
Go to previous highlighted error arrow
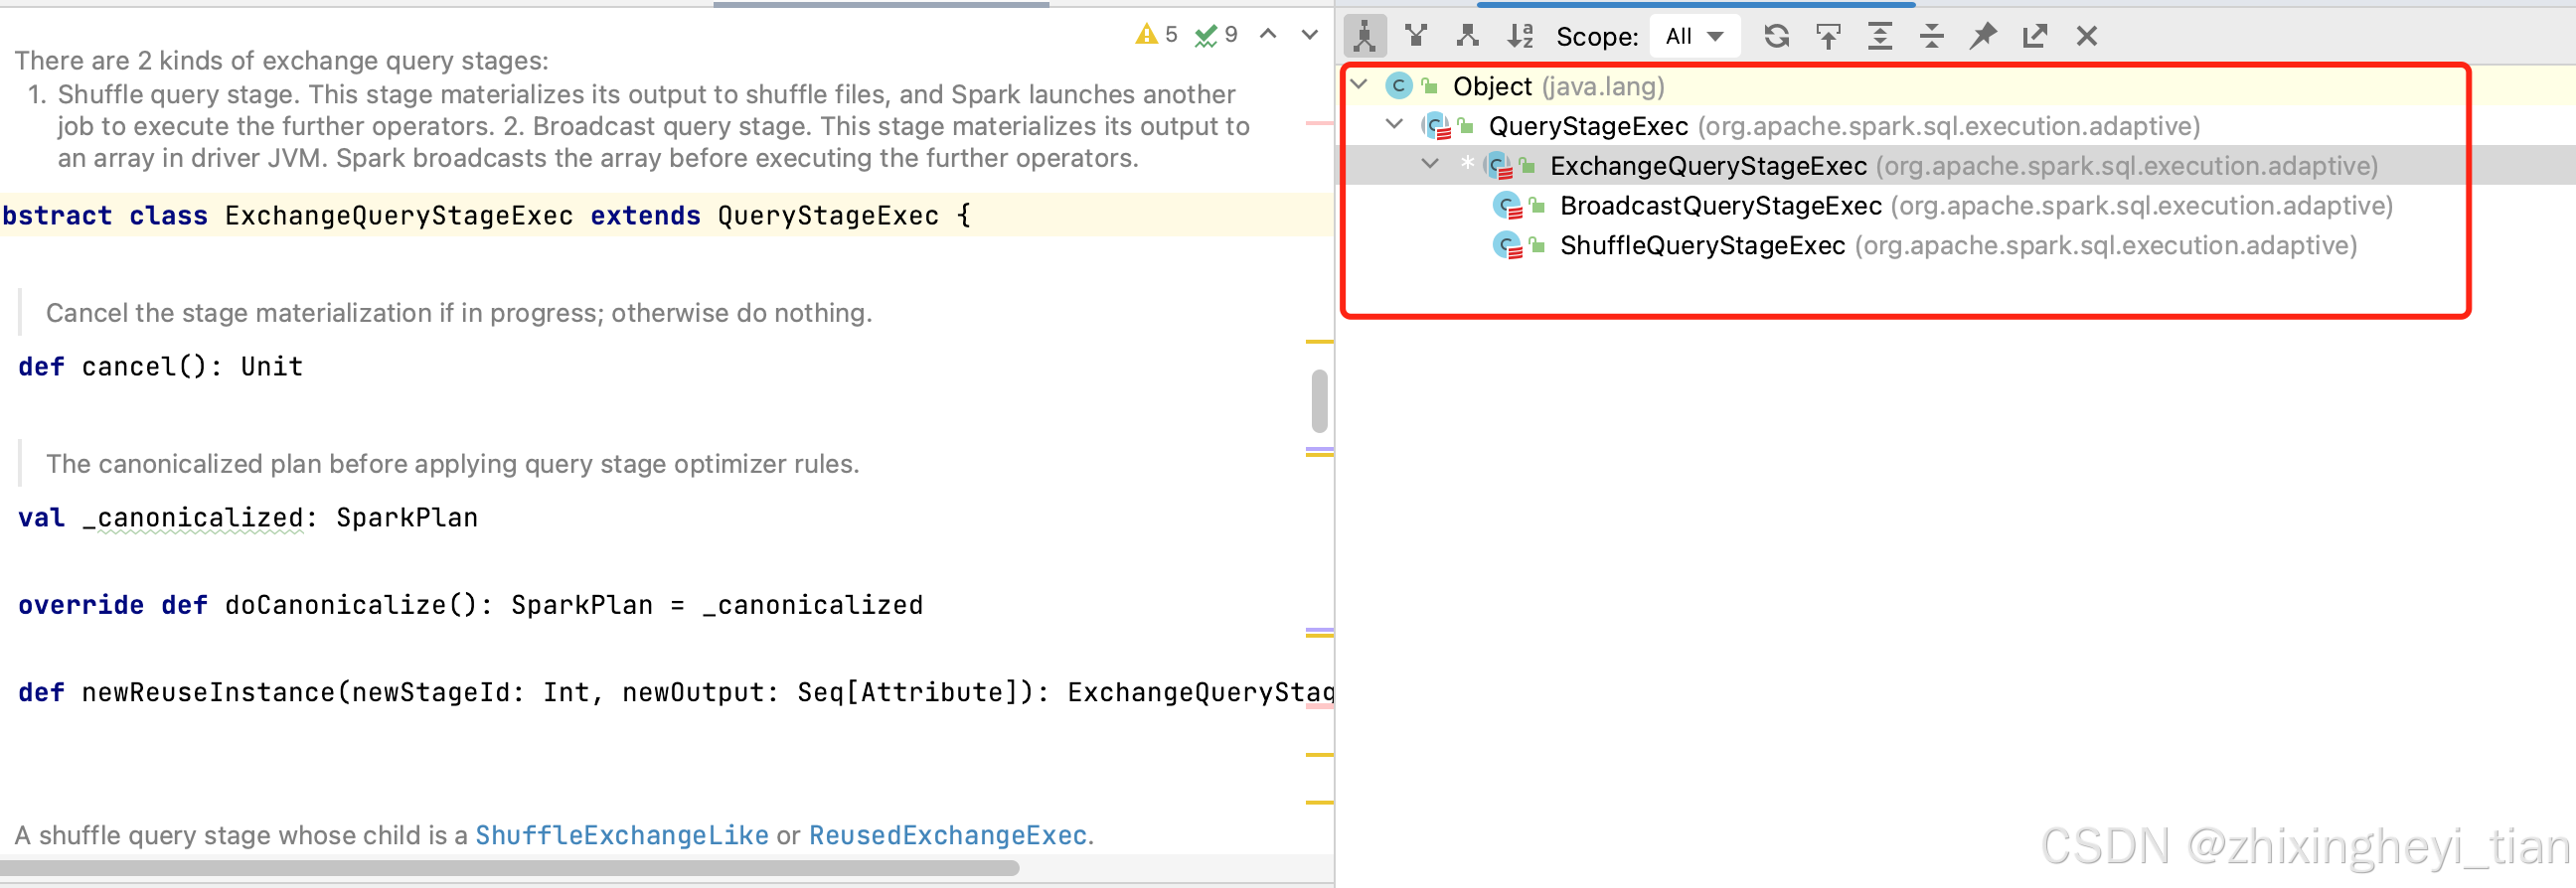tap(1268, 34)
